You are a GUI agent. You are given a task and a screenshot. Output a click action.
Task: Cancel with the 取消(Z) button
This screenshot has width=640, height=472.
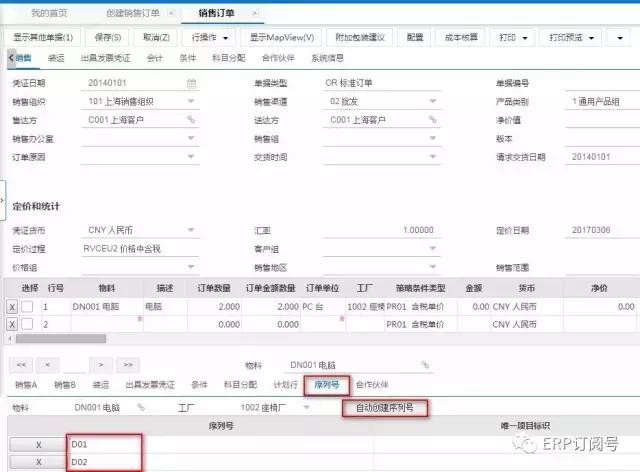(x=156, y=38)
